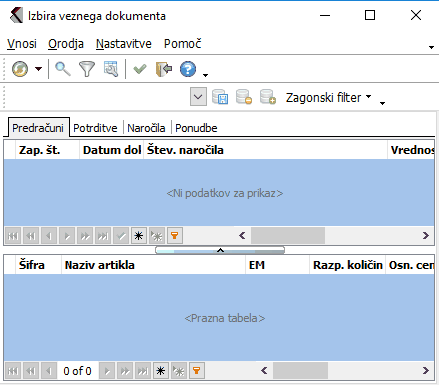
Task: Click orange filter icon in upper grid navigator
Action: pyautogui.click(x=174, y=236)
